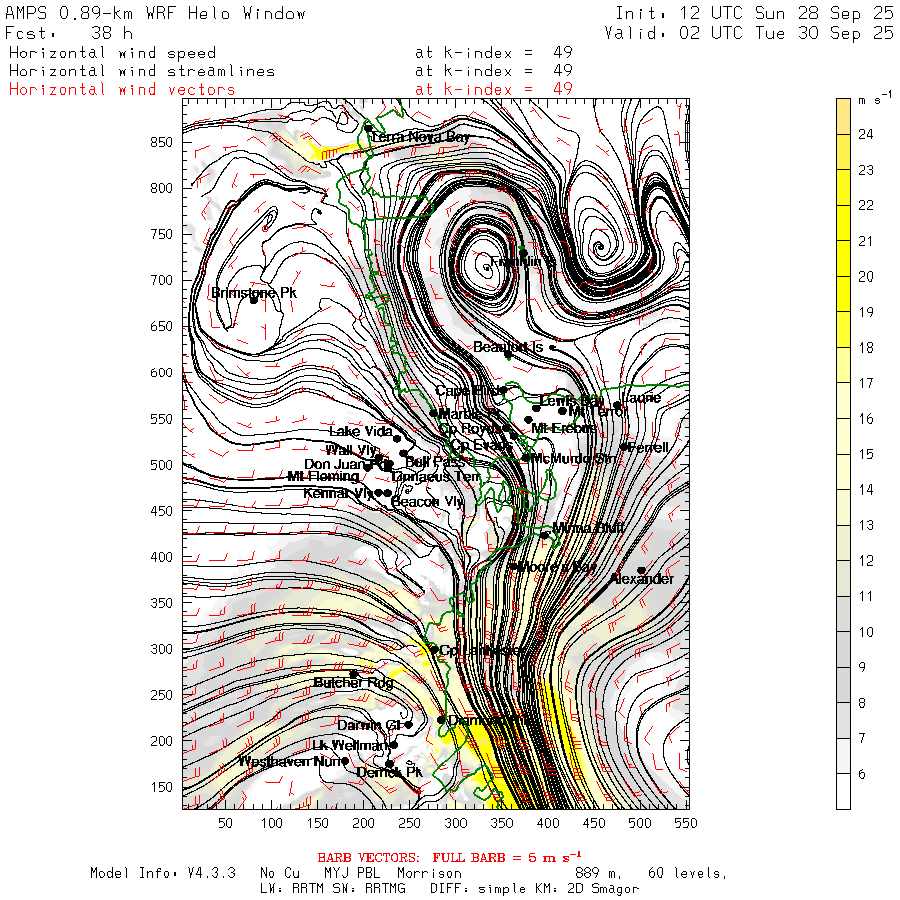This screenshot has height=900, width=900.
Task: Select the Kennar Vly label
Action: tap(338, 493)
